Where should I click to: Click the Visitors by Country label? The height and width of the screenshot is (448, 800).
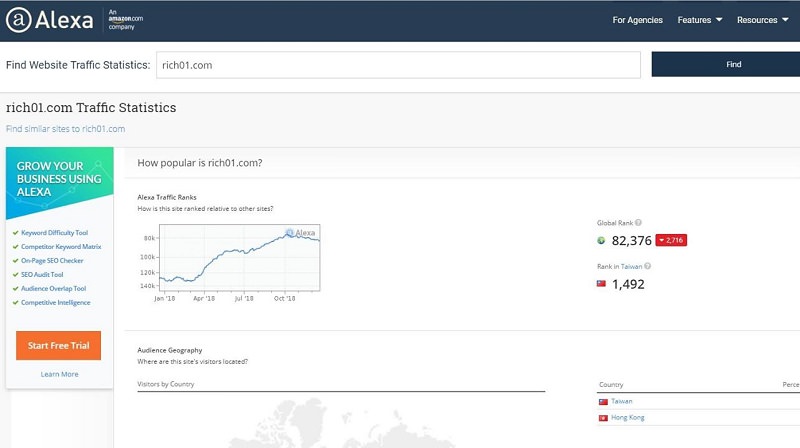[166, 384]
